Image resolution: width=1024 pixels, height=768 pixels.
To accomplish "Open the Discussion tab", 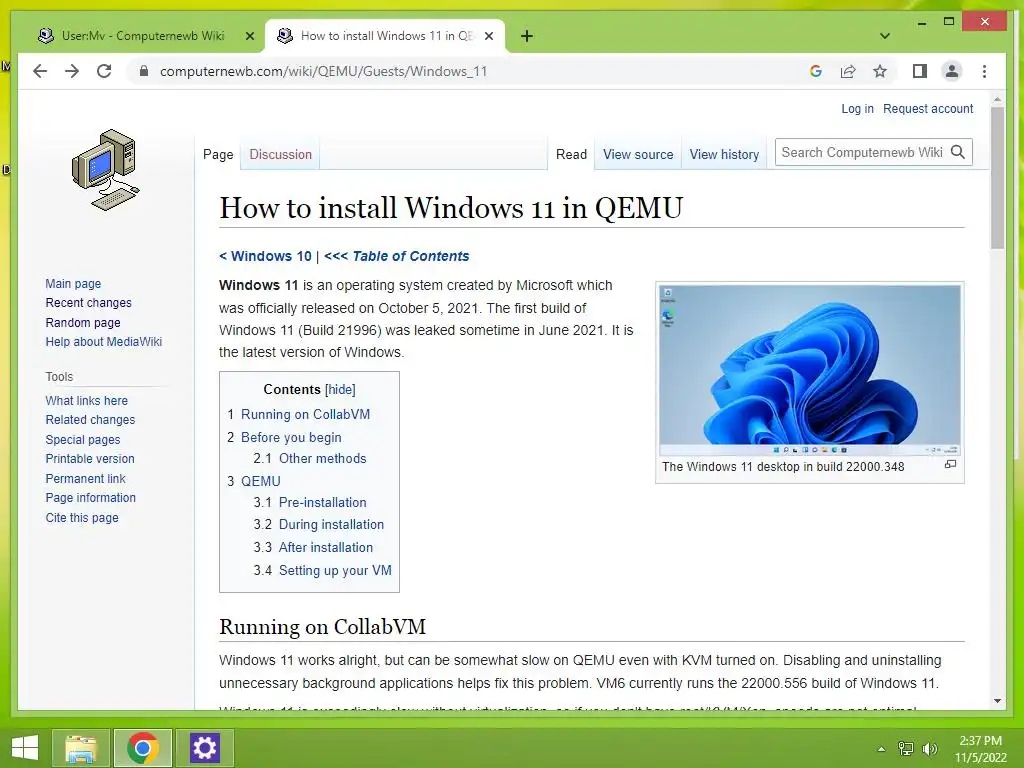I will click(280, 155).
